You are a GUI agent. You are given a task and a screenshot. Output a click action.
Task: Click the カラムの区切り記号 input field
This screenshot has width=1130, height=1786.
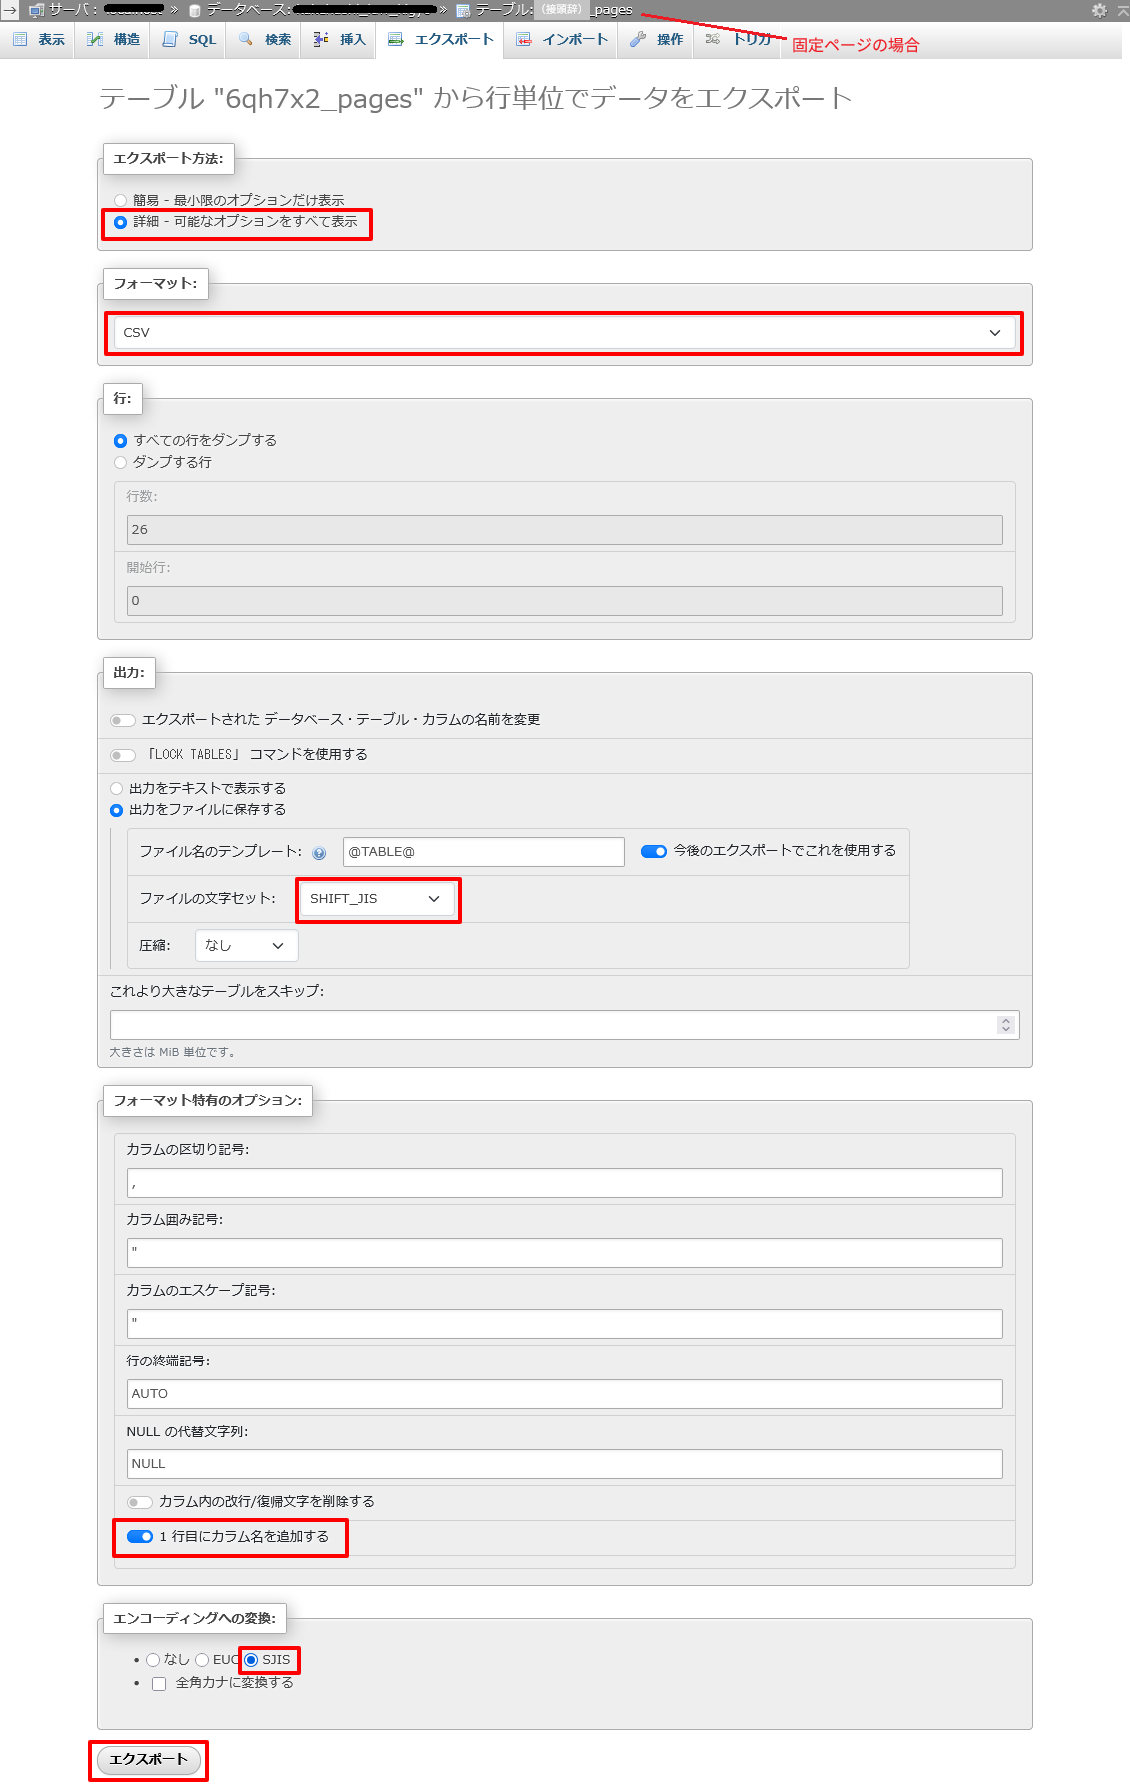pyautogui.click(x=565, y=1183)
